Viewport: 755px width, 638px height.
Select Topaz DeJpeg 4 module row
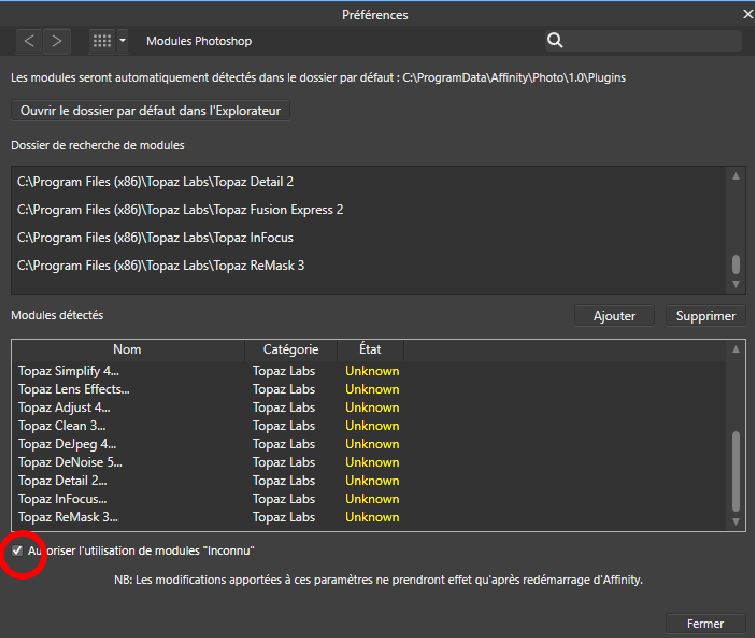[x=369, y=444]
